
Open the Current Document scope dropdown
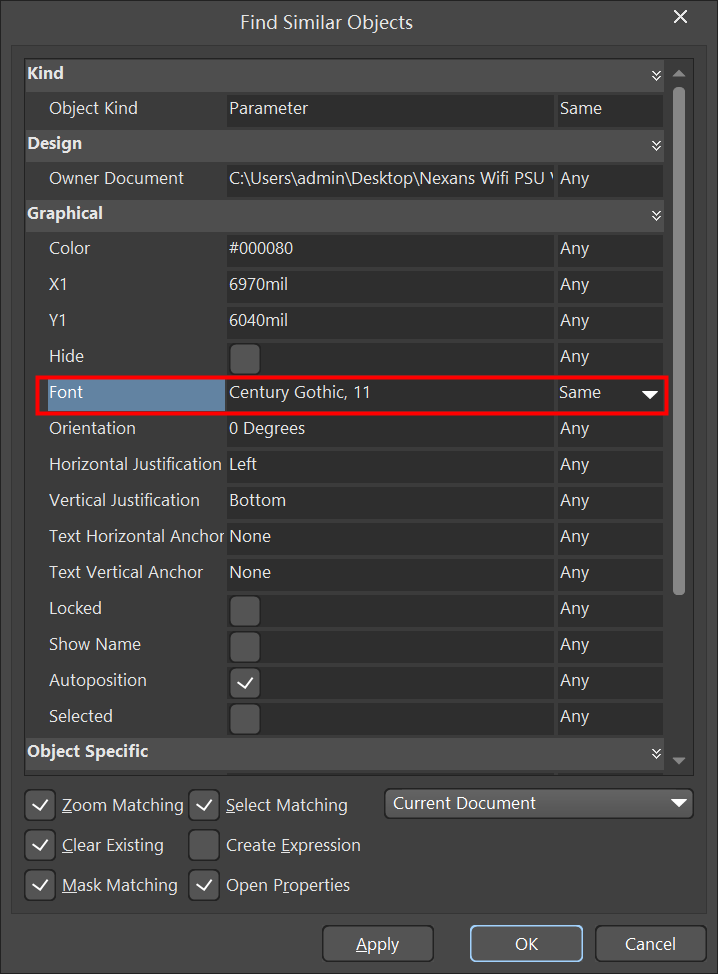[x=538, y=803]
